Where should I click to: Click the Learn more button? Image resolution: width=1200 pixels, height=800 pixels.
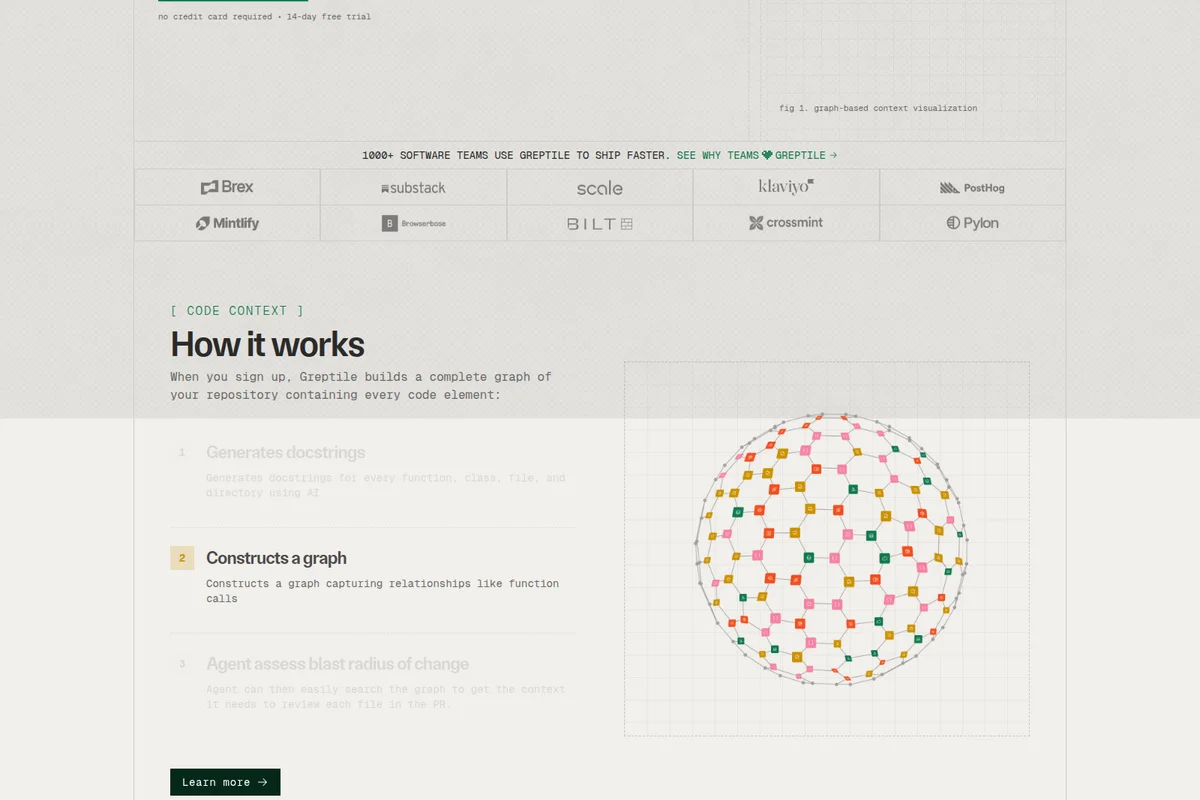225,781
